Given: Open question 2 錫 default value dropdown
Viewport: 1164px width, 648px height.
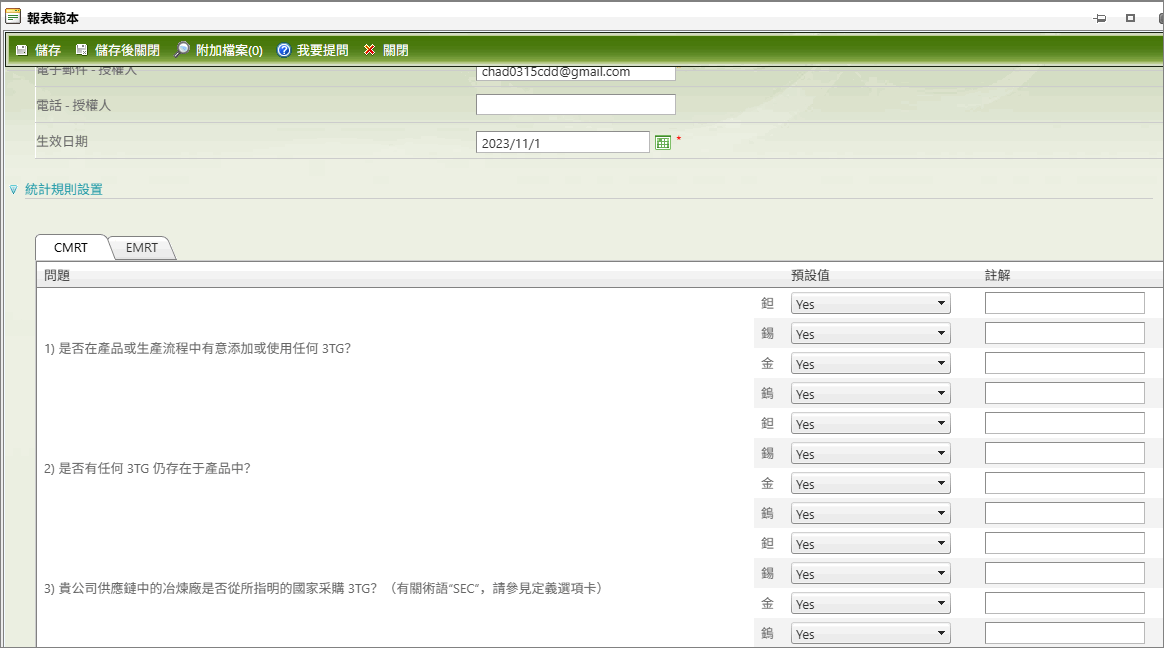Looking at the screenshot, I should point(870,454).
